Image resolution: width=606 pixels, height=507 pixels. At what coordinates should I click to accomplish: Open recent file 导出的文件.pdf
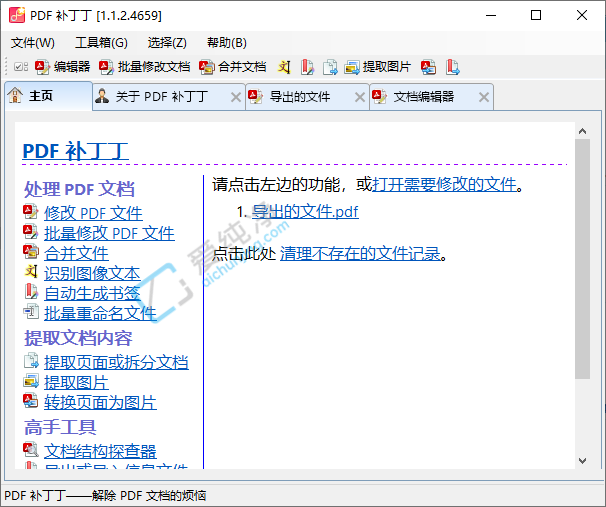coord(305,211)
